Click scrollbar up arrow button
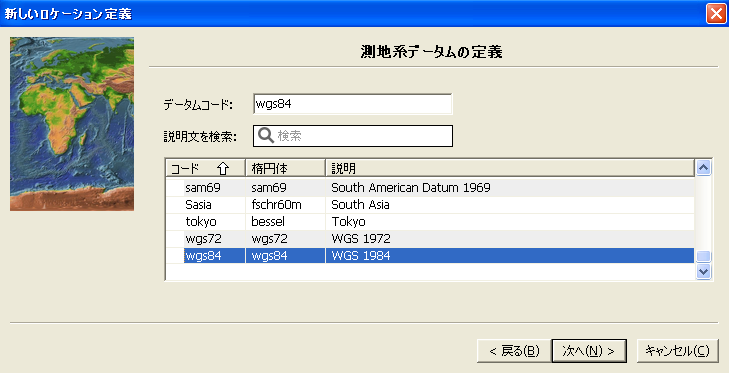The height and width of the screenshot is (373, 729). pos(703,167)
